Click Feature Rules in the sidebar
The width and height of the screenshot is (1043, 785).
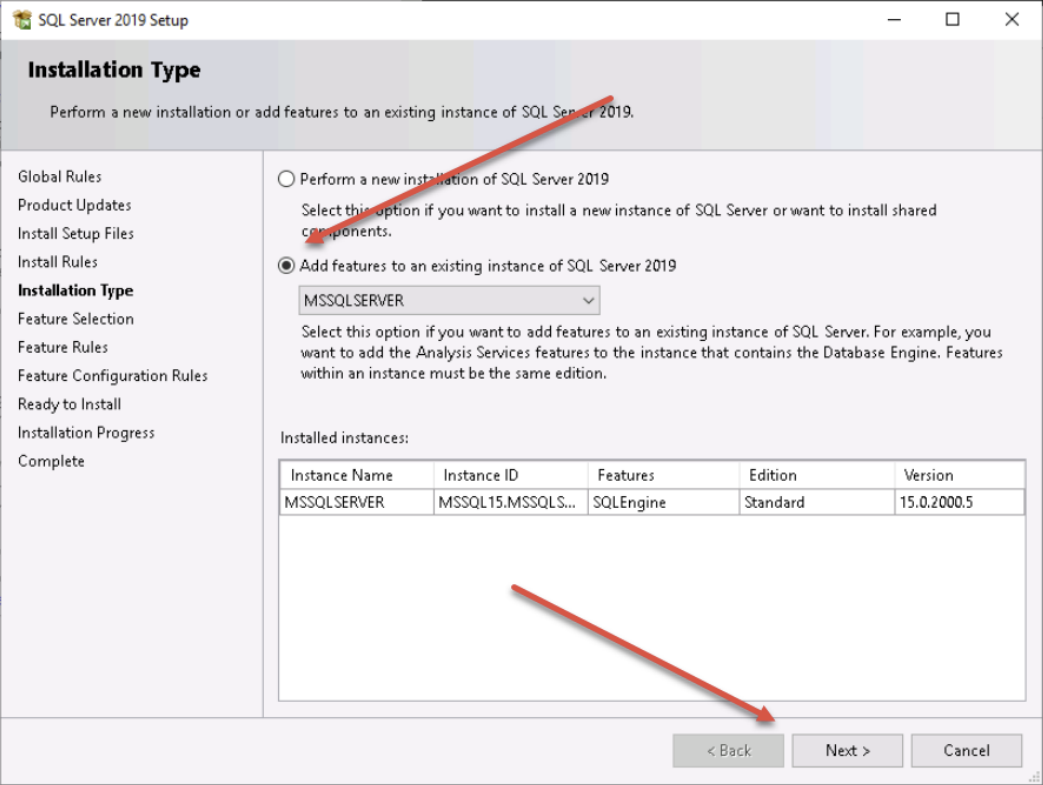click(63, 347)
